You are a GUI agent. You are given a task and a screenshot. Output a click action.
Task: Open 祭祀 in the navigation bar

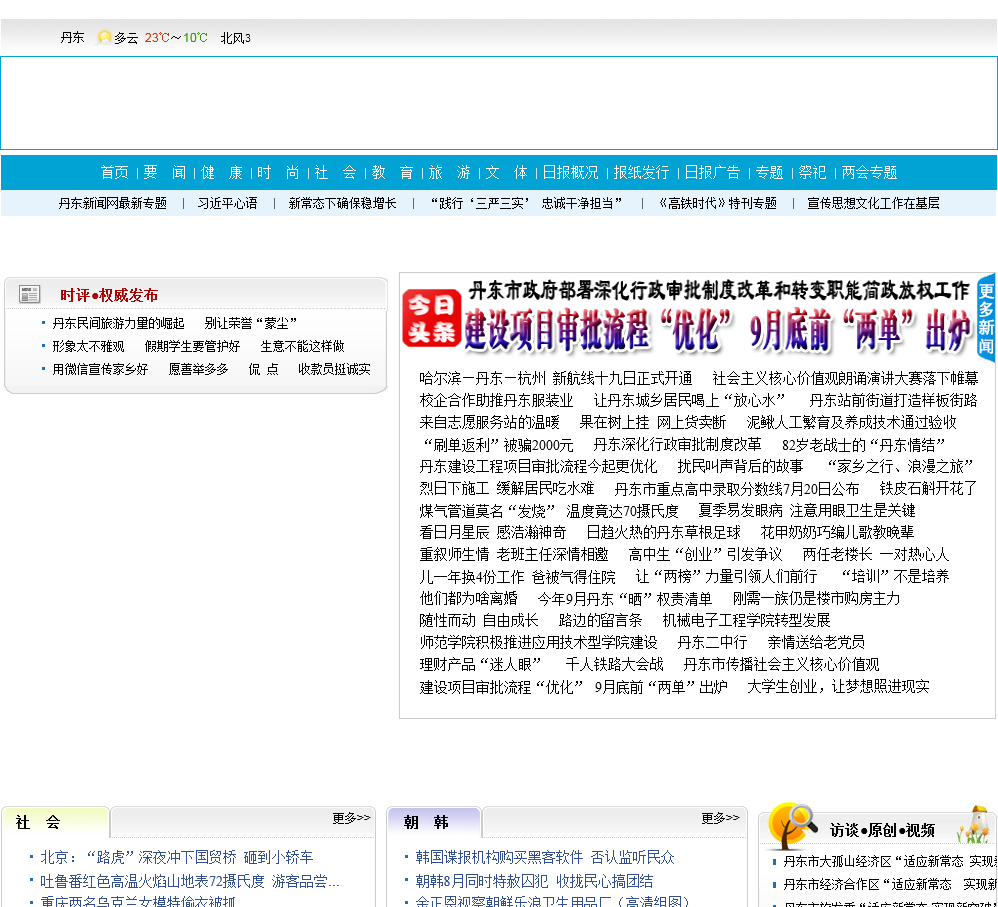coord(812,172)
